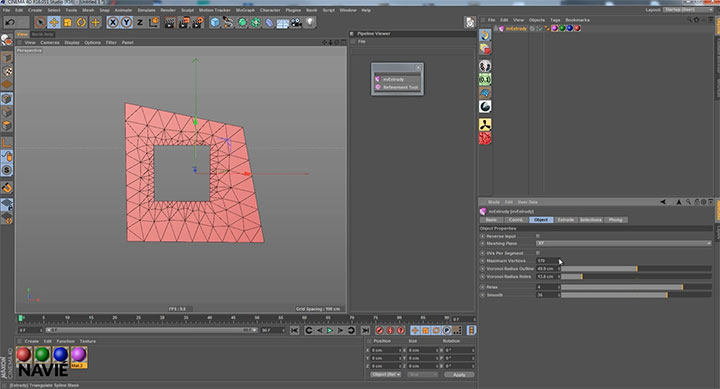Click the black sphere plugin icon
Image resolution: width=720 pixels, height=389 pixels.
click(x=485, y=107)
